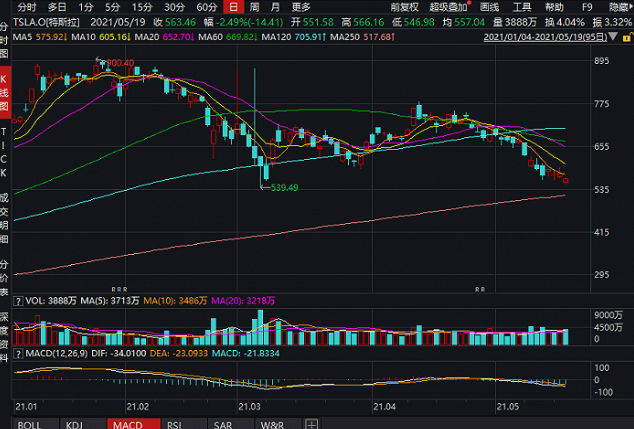Select K线图 in left sidebar

4,93
